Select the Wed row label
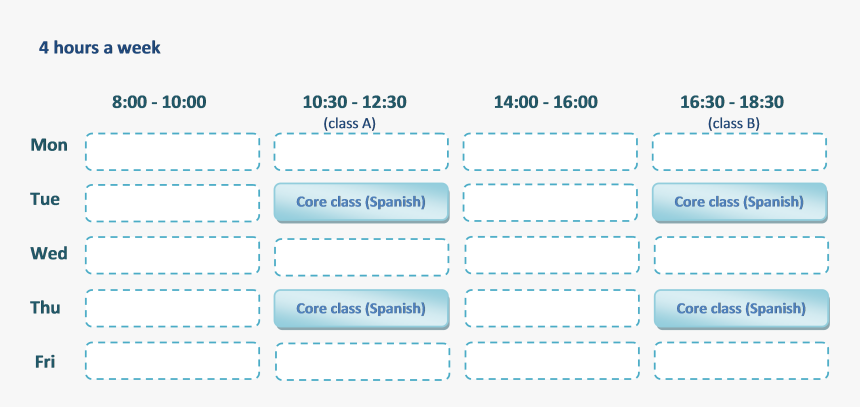This screenshot has width=860, height=407. click(x=49, y=254)
